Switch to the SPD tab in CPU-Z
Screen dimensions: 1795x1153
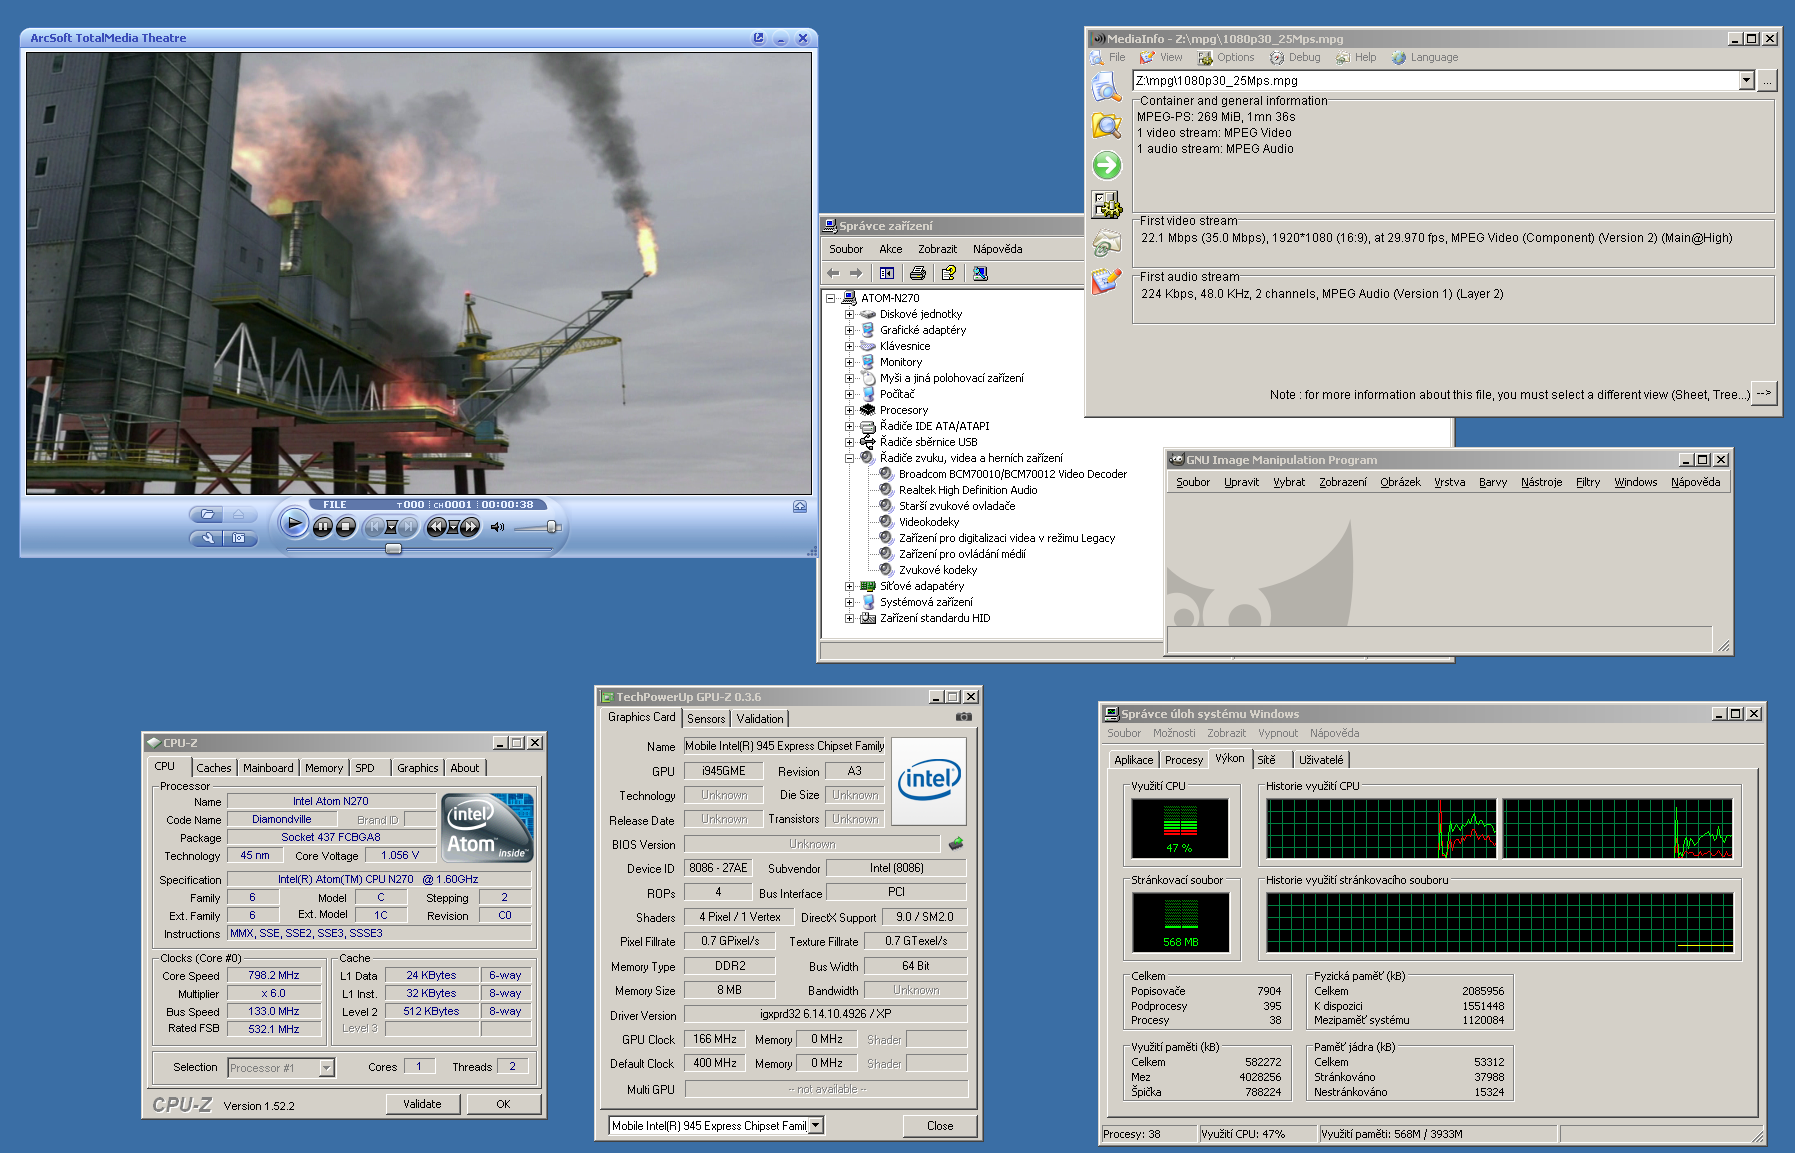(365, 768)
